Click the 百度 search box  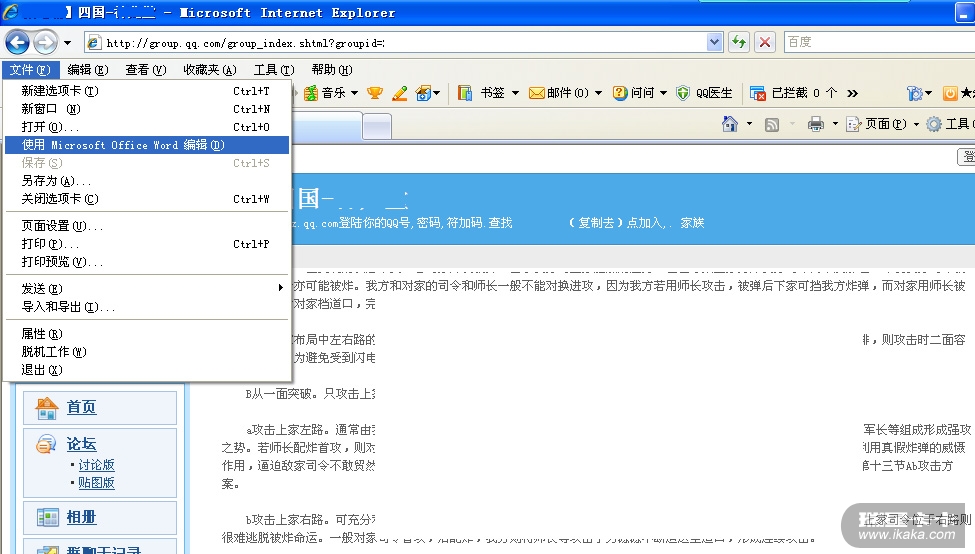click(x=878, y=42)
